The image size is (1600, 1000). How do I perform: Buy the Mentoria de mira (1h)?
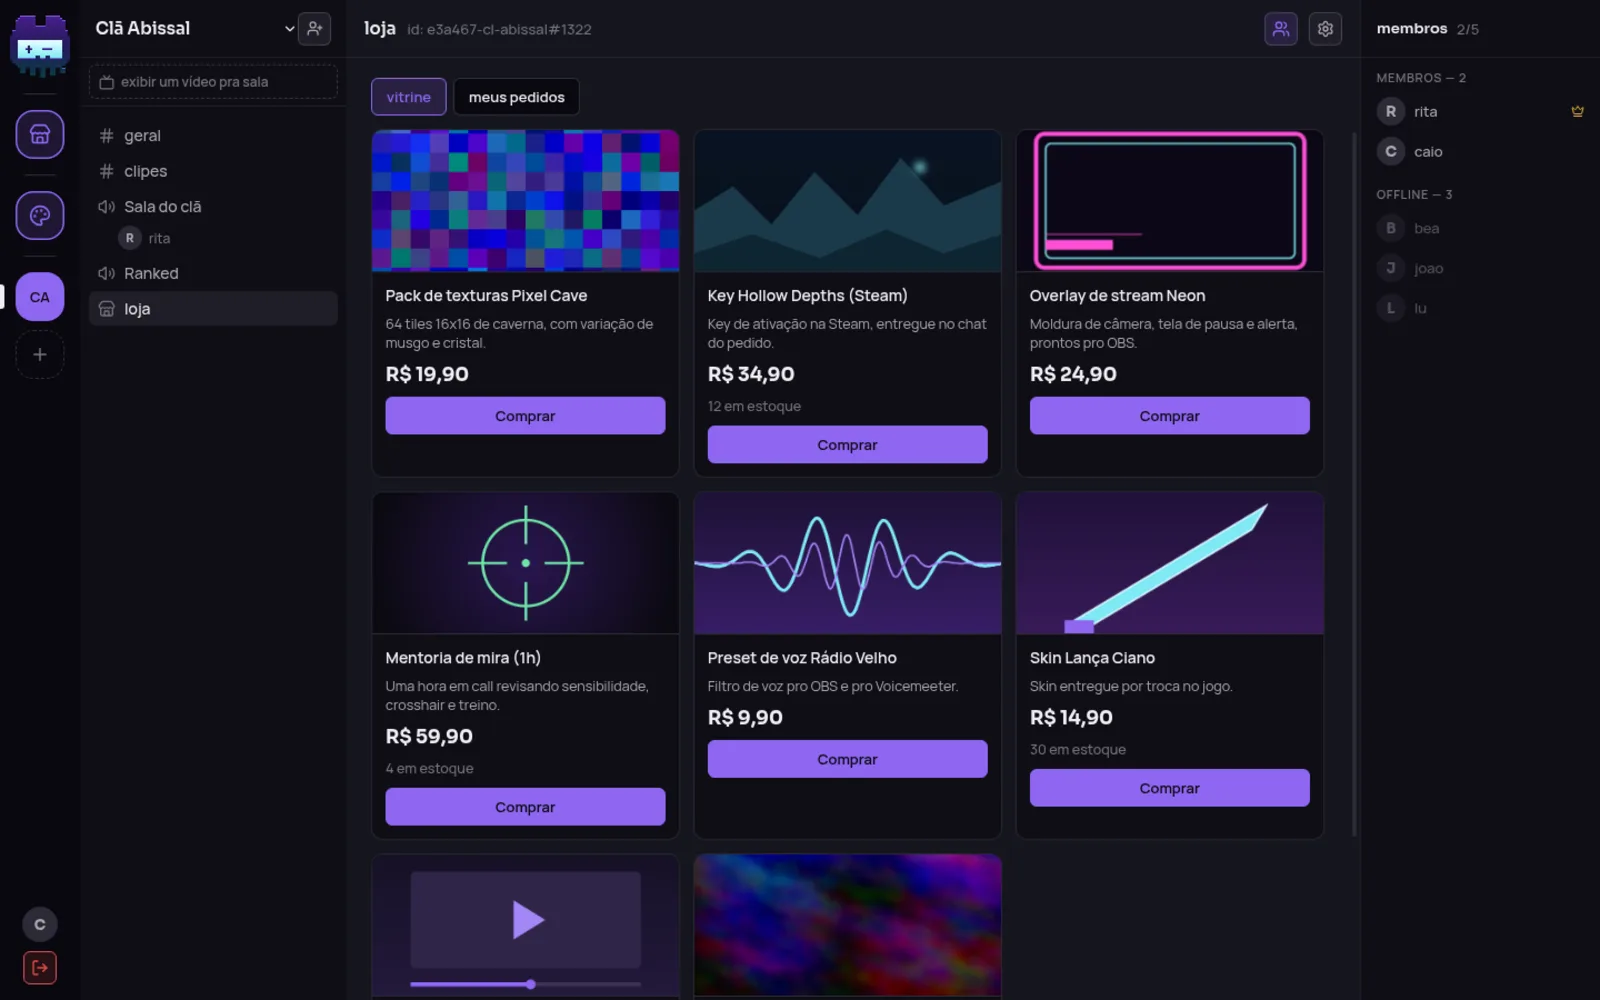(525, 807)
